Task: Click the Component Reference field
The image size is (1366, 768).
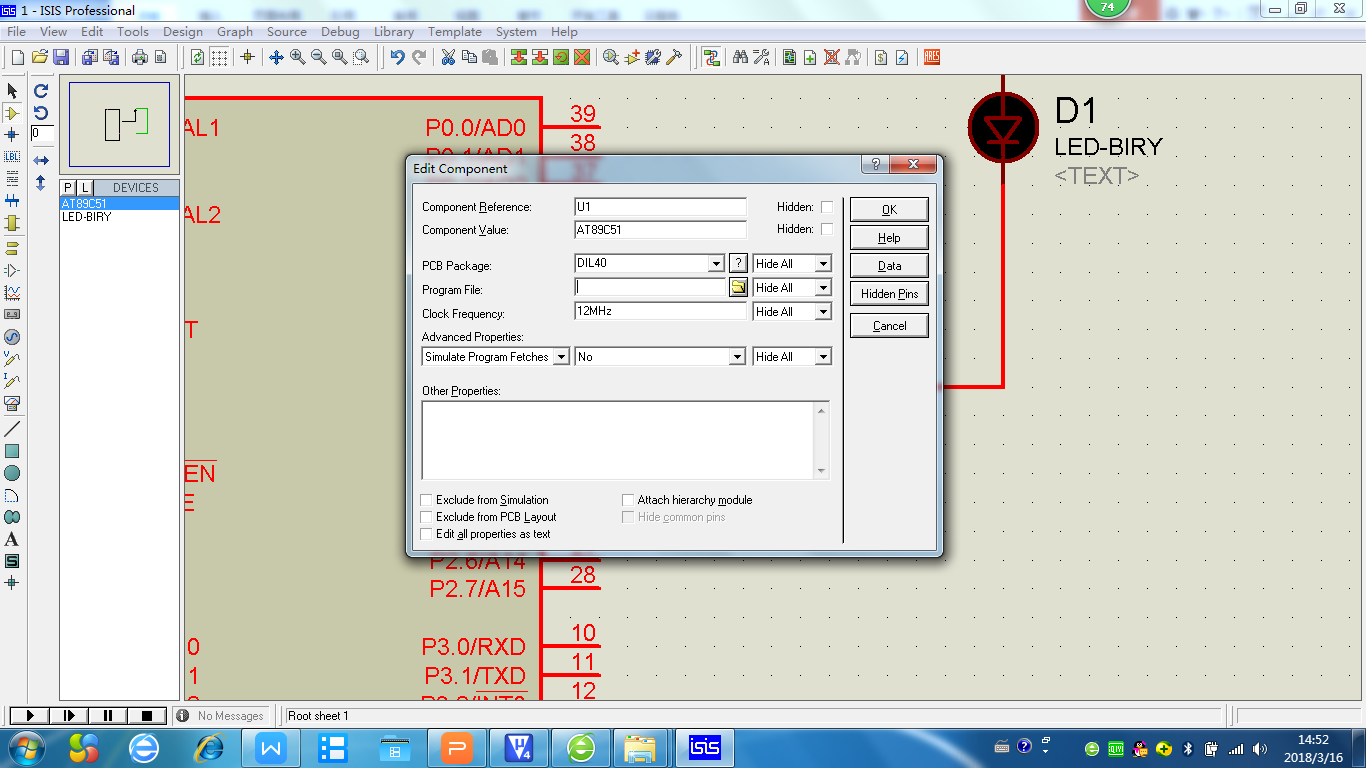Action: (x=660, y=207)
